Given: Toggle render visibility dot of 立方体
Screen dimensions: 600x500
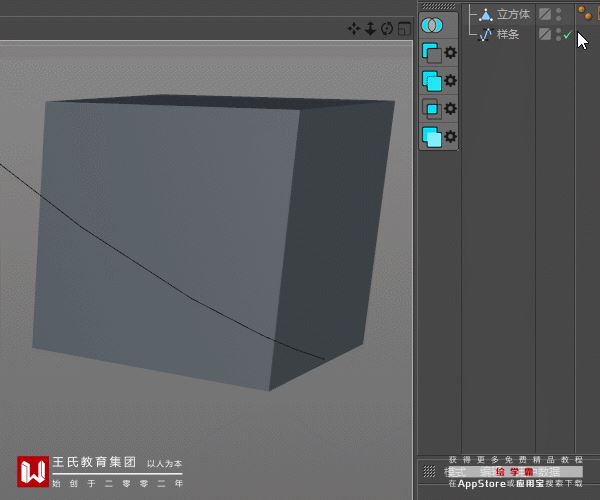Looking at the screenshot, I should 558,18.
